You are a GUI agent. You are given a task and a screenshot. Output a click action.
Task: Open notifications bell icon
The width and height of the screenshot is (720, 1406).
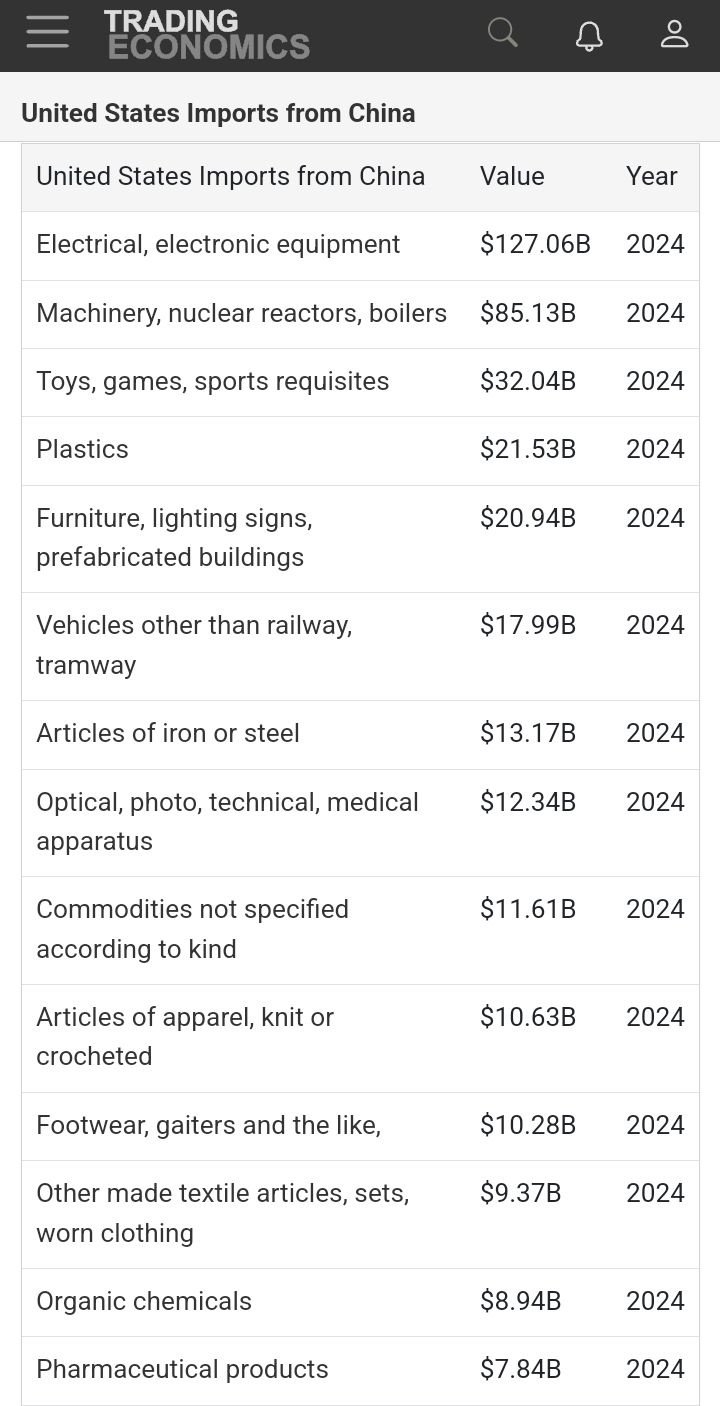589,34
